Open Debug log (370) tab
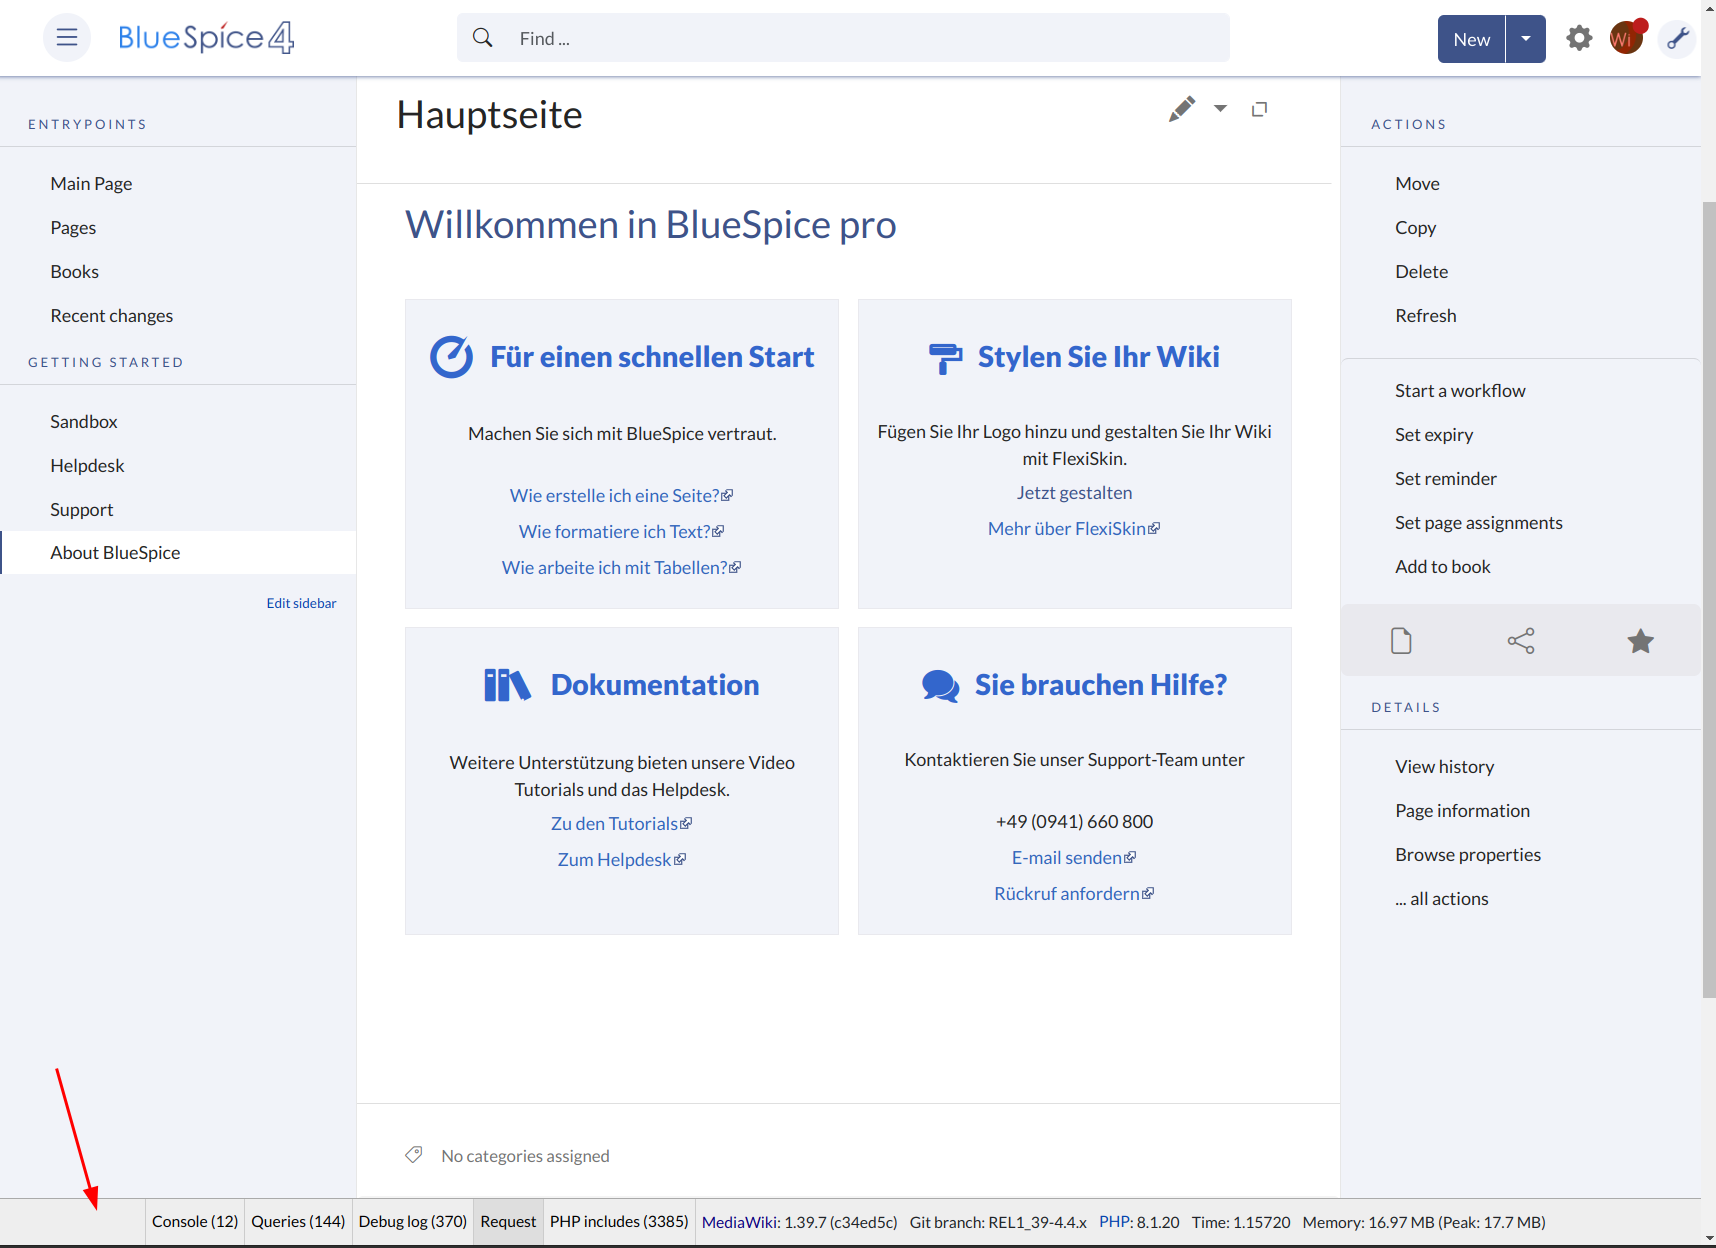Screen dimensions: 1716x1248 coord(413,1222)
